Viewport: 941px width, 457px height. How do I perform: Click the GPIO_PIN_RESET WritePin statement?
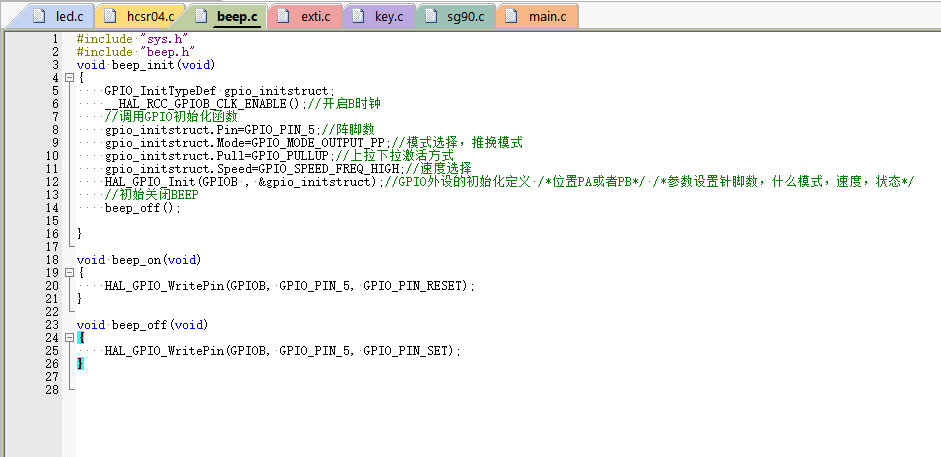pyautogui.click(x=289, y=286)
